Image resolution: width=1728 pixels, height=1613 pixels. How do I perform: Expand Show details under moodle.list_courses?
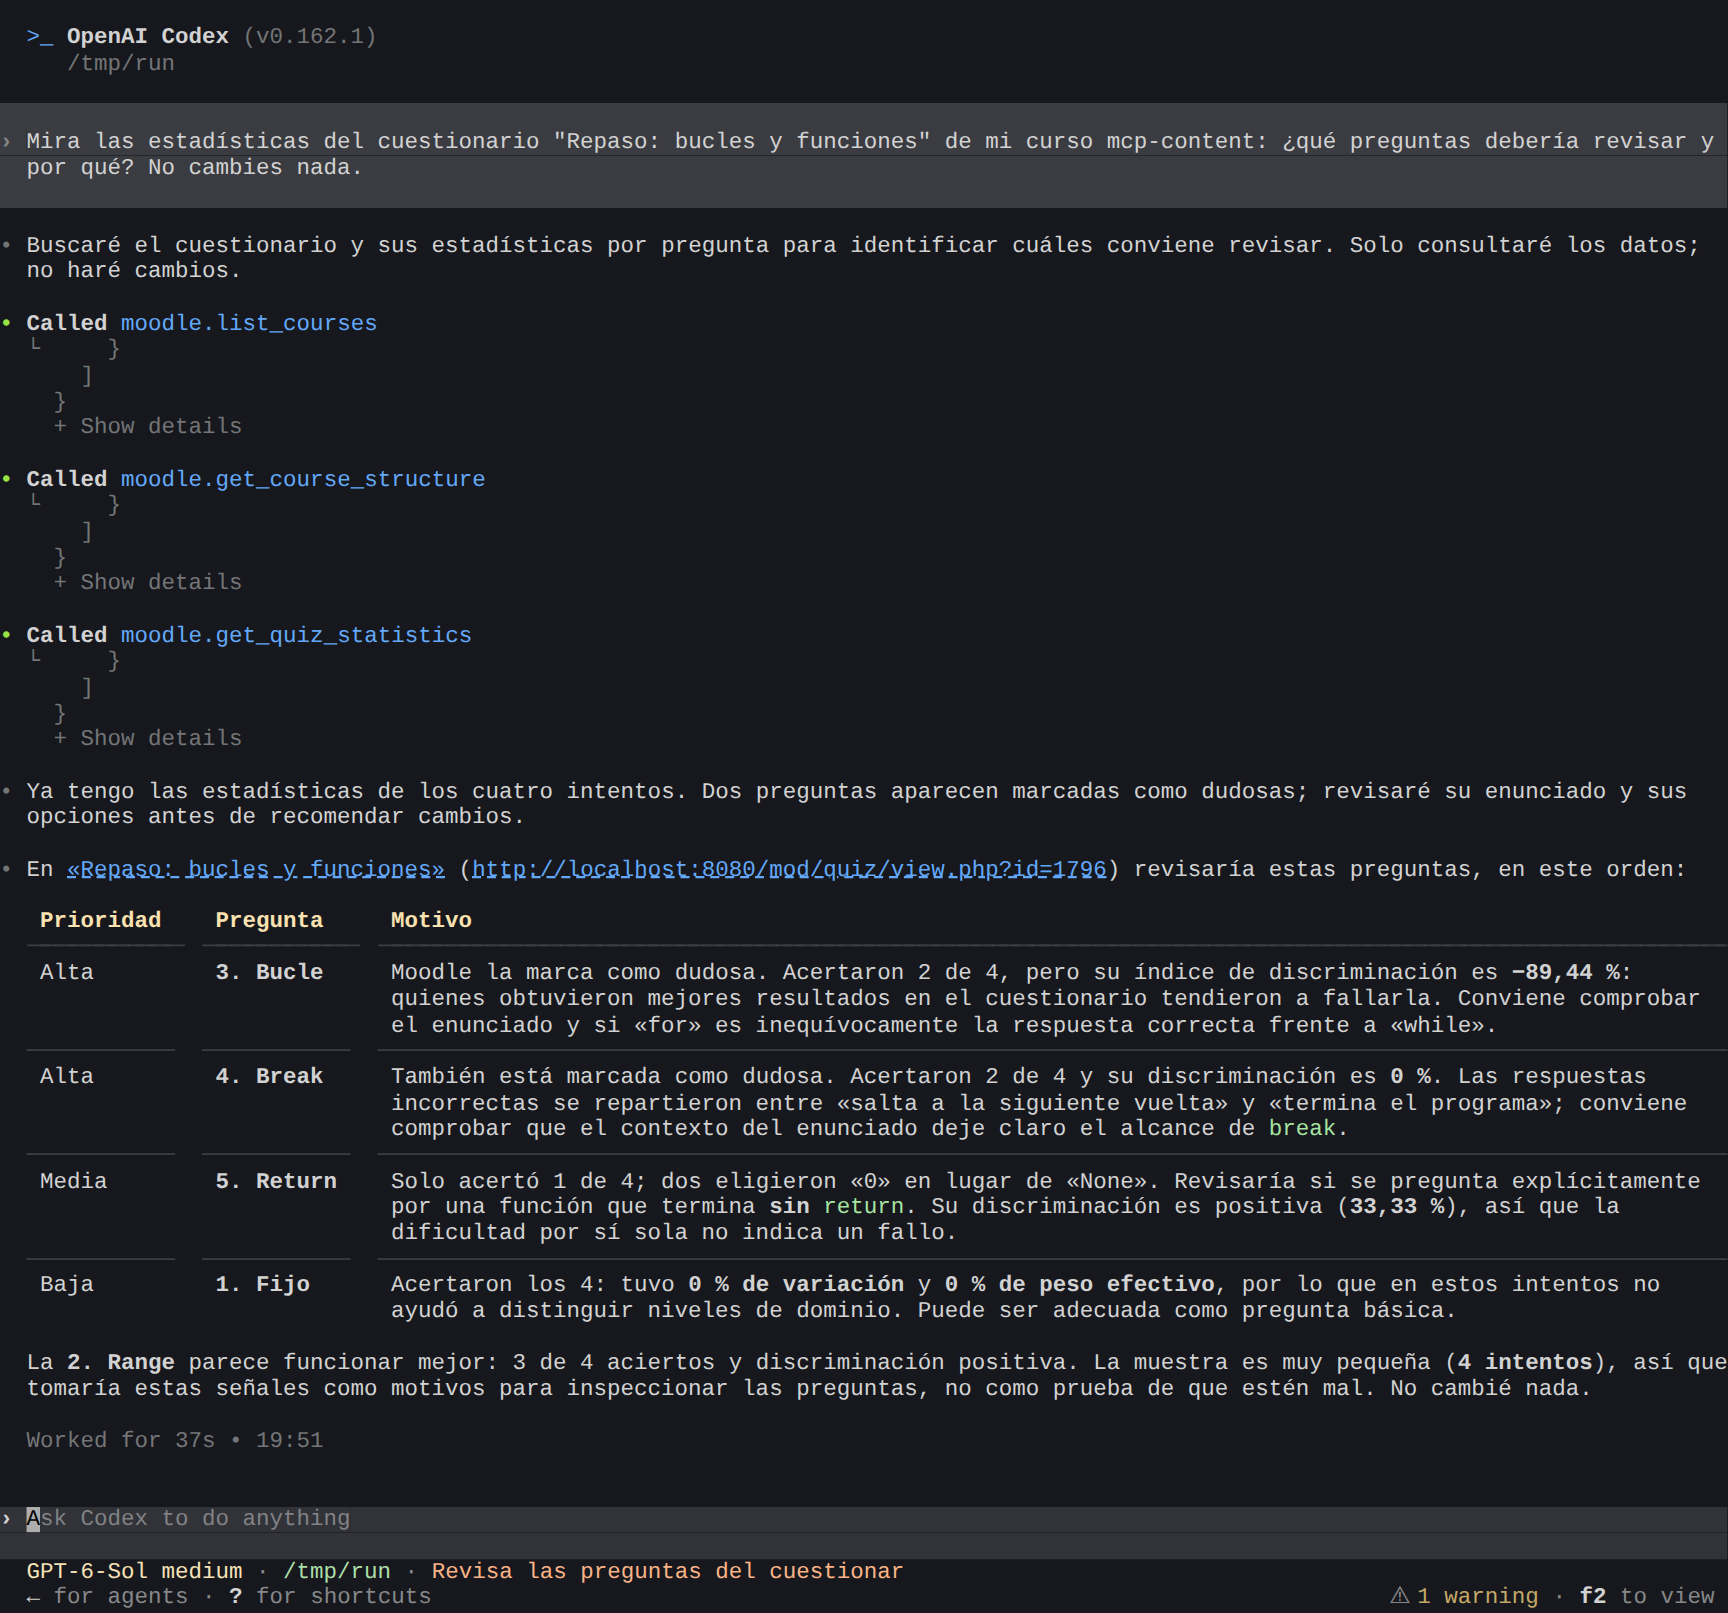point(148,426)
